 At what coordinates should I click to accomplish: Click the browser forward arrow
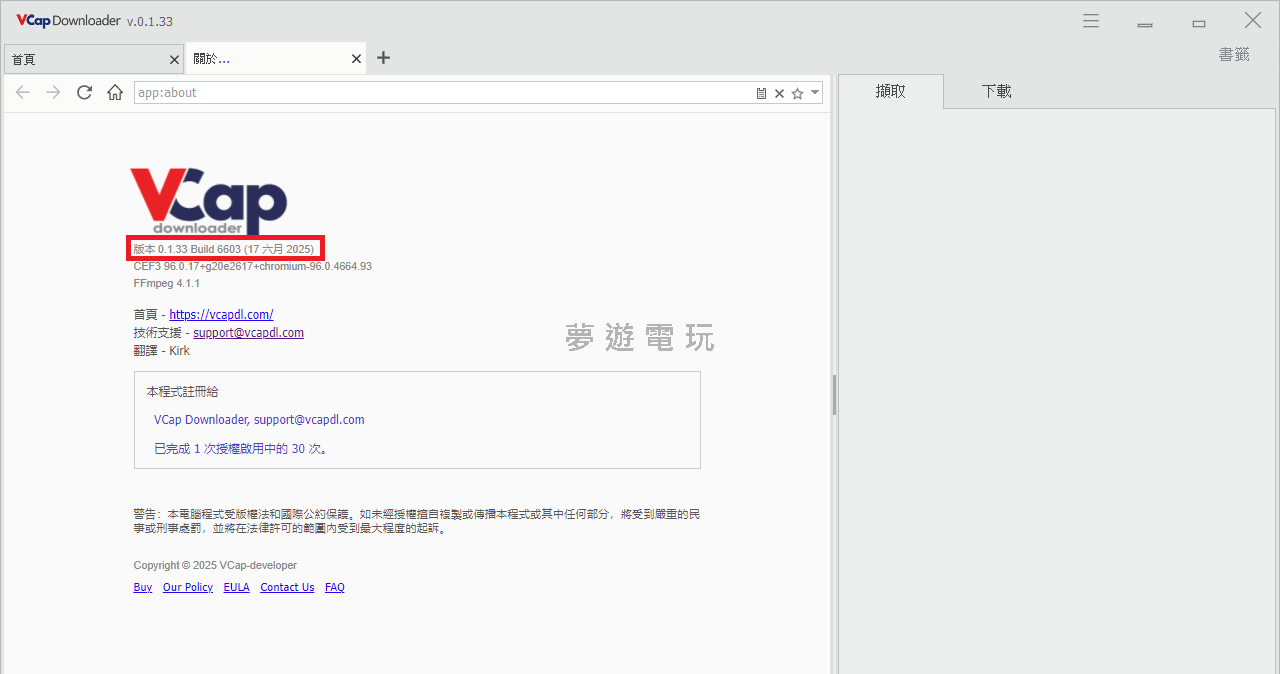54,93
